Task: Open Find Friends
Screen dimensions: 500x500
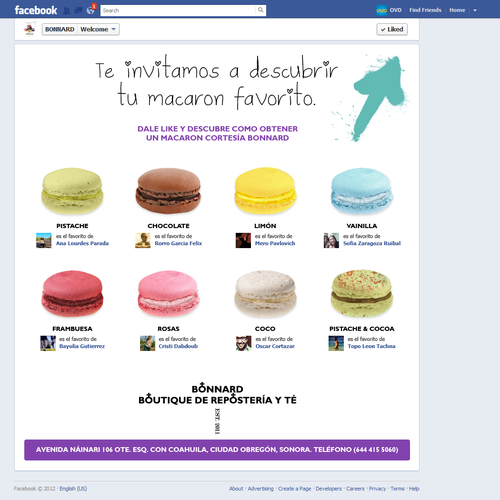Action: [x=425, y=10]
